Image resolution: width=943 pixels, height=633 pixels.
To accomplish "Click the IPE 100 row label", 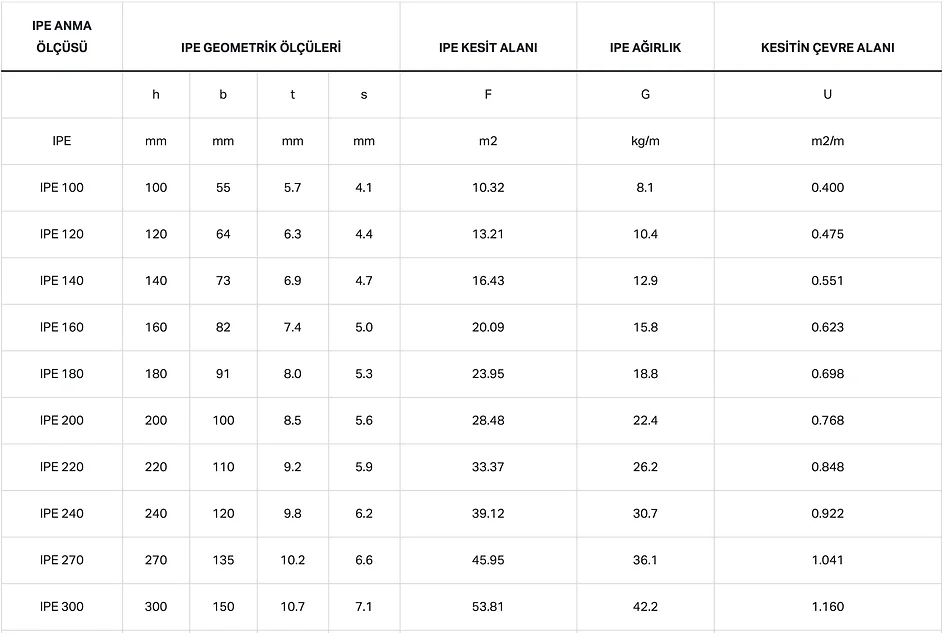I will click(x=61, y=188).
